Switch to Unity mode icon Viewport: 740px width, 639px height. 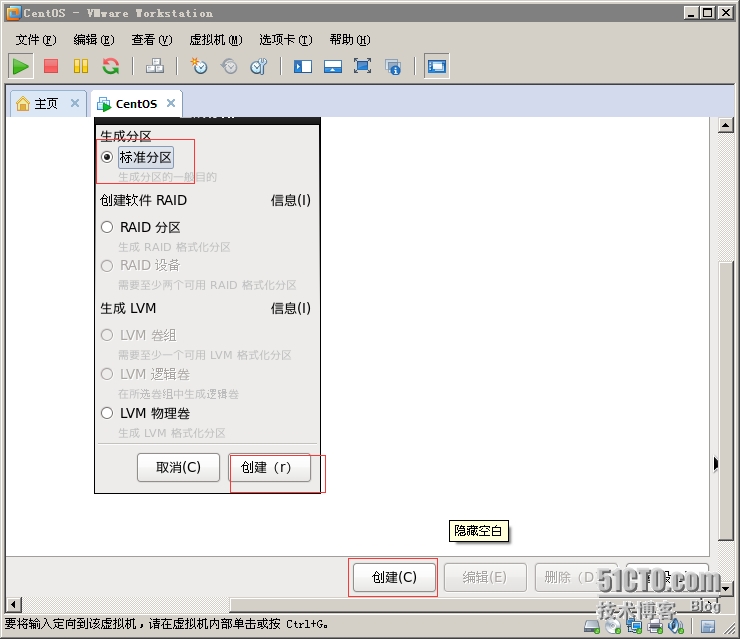click(x=393, y=67)
